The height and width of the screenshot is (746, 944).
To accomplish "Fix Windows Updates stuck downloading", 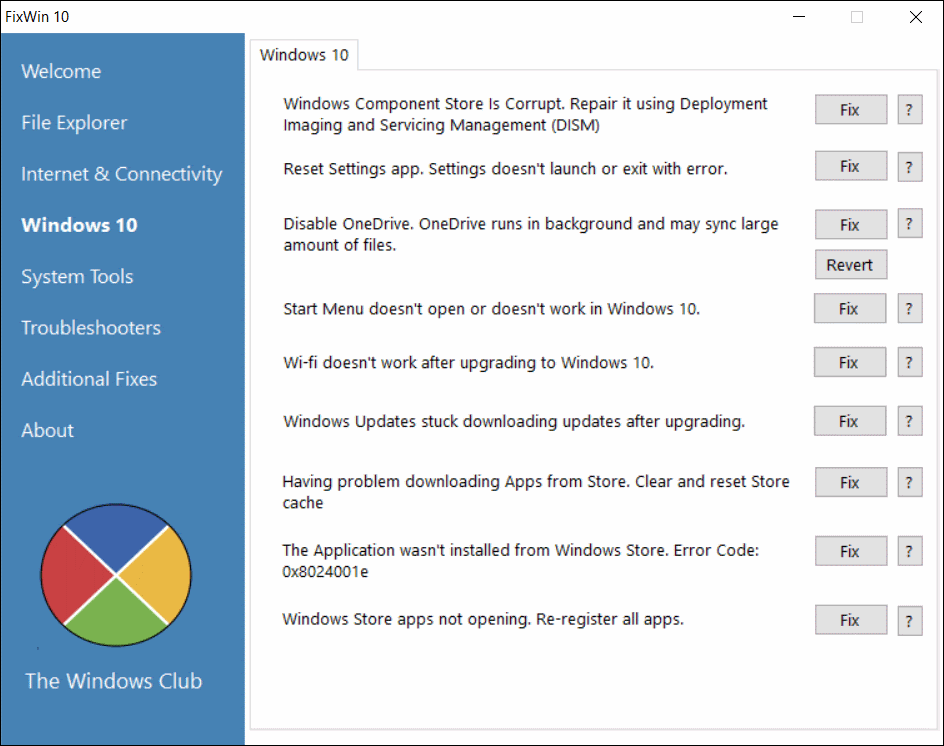I will pos(849,421).
